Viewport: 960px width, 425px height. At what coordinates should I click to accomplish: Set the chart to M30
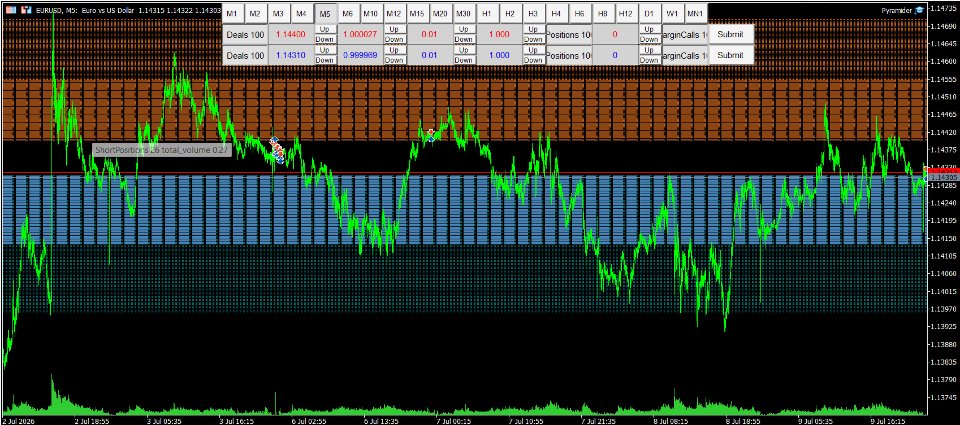click(x=463, y=13)
